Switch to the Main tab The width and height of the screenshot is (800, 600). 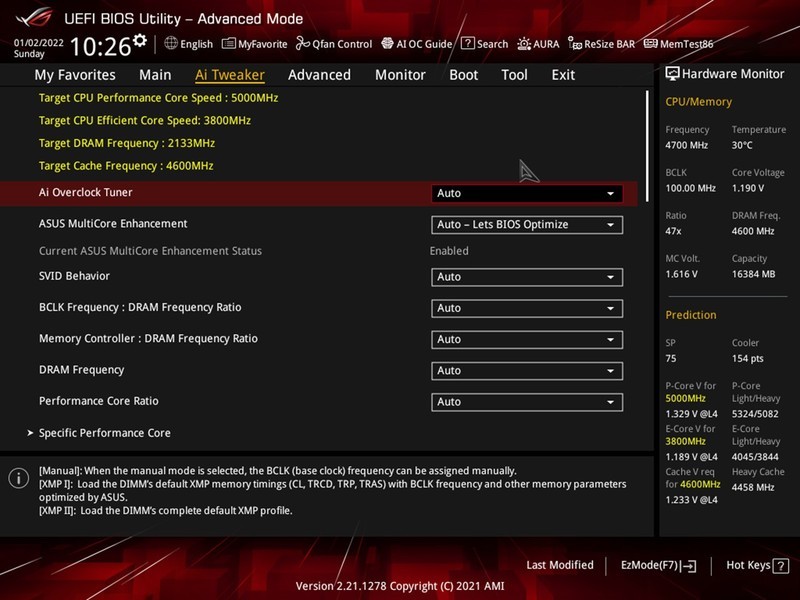tap(155, 75)
